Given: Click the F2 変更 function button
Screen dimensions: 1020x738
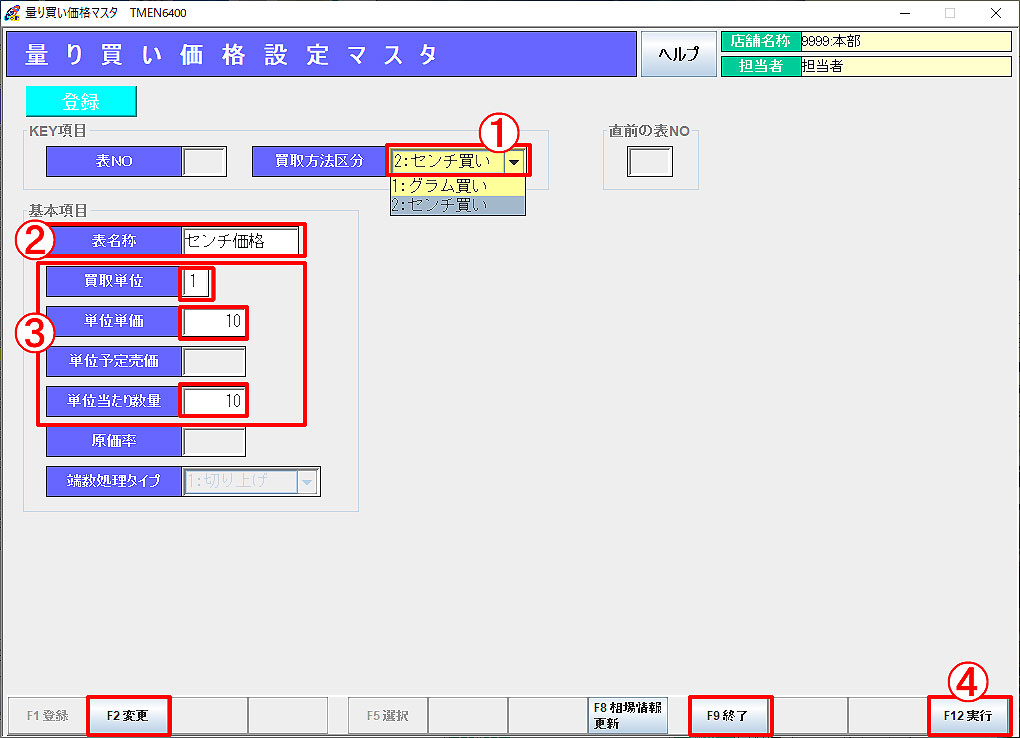Looking at the screenshot, I should (x=128, y=715).
